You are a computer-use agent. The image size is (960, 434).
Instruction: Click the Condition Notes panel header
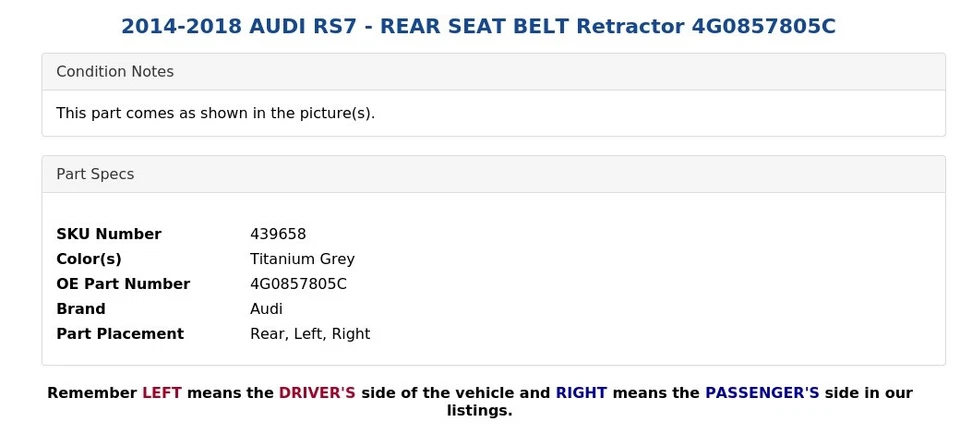115,72
